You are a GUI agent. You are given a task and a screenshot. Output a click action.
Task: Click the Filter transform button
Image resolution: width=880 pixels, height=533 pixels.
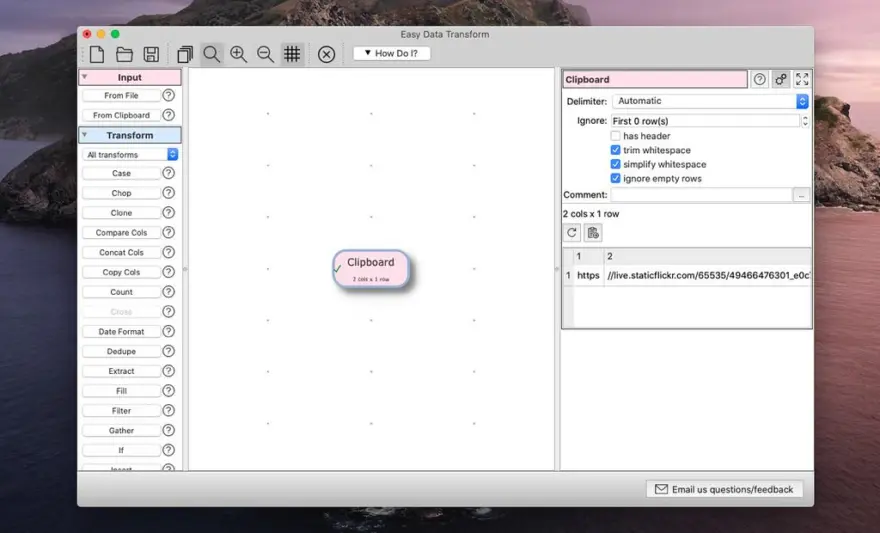[x=121, y=411]
